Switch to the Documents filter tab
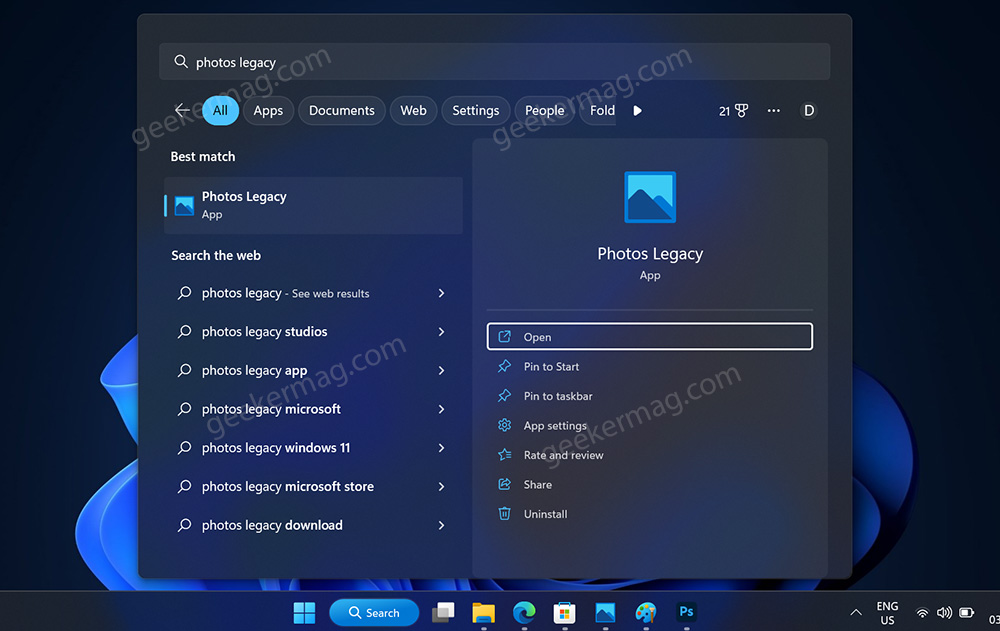 (x=342, y=110)
